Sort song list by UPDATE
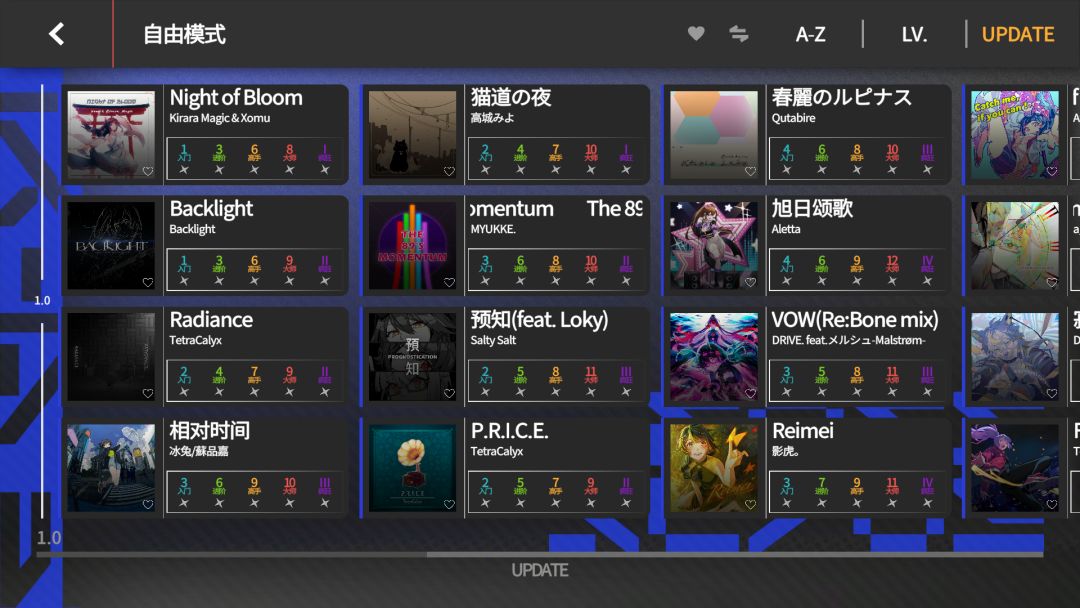 [x=1017, y=34]
